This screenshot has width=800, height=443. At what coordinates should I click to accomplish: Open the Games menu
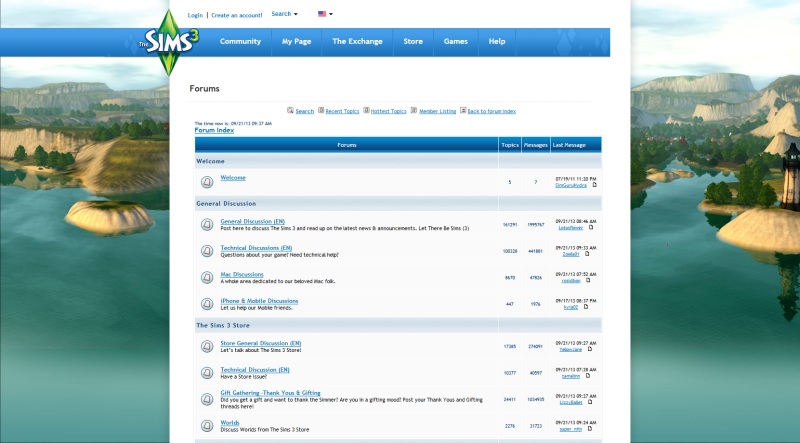(x=456, y=41)
